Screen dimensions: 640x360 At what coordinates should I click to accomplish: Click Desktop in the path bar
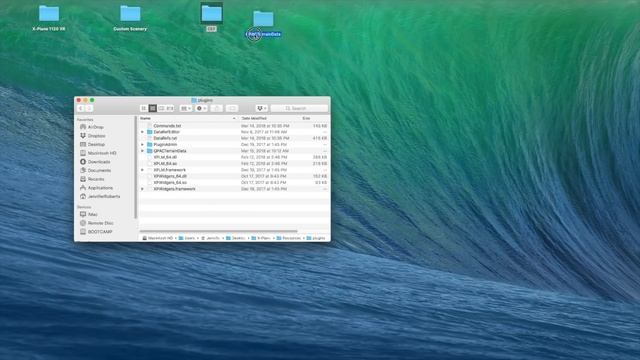pyautogui.click(x=236, y=238)
